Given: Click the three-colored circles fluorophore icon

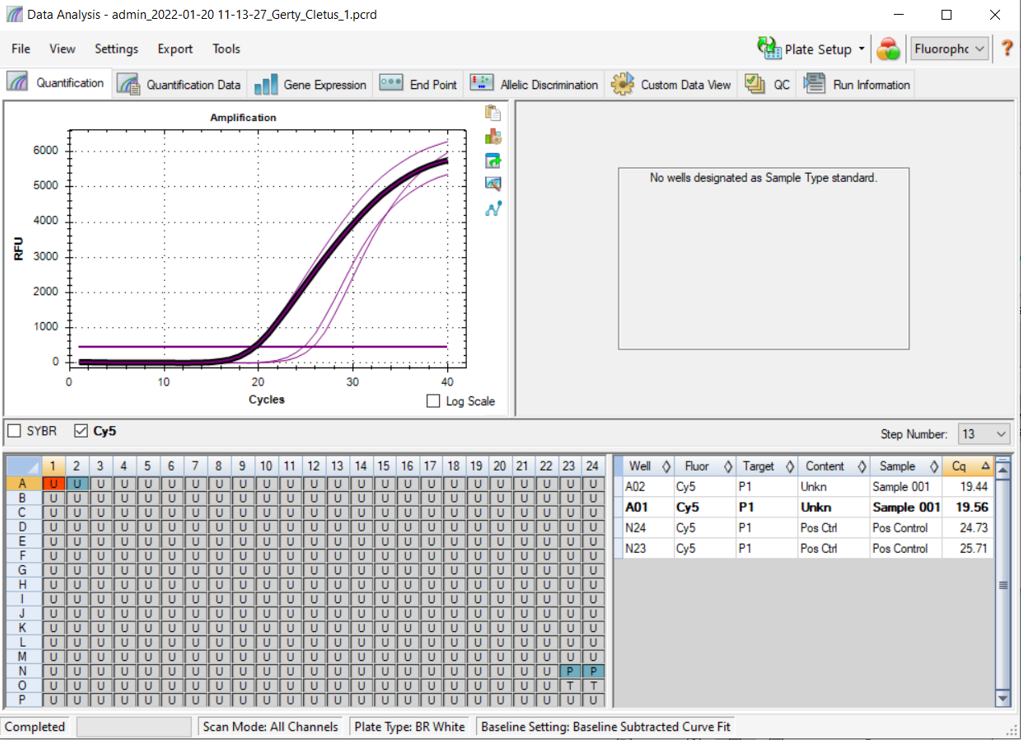Looking at the screenshot, I should click(887, 49).
